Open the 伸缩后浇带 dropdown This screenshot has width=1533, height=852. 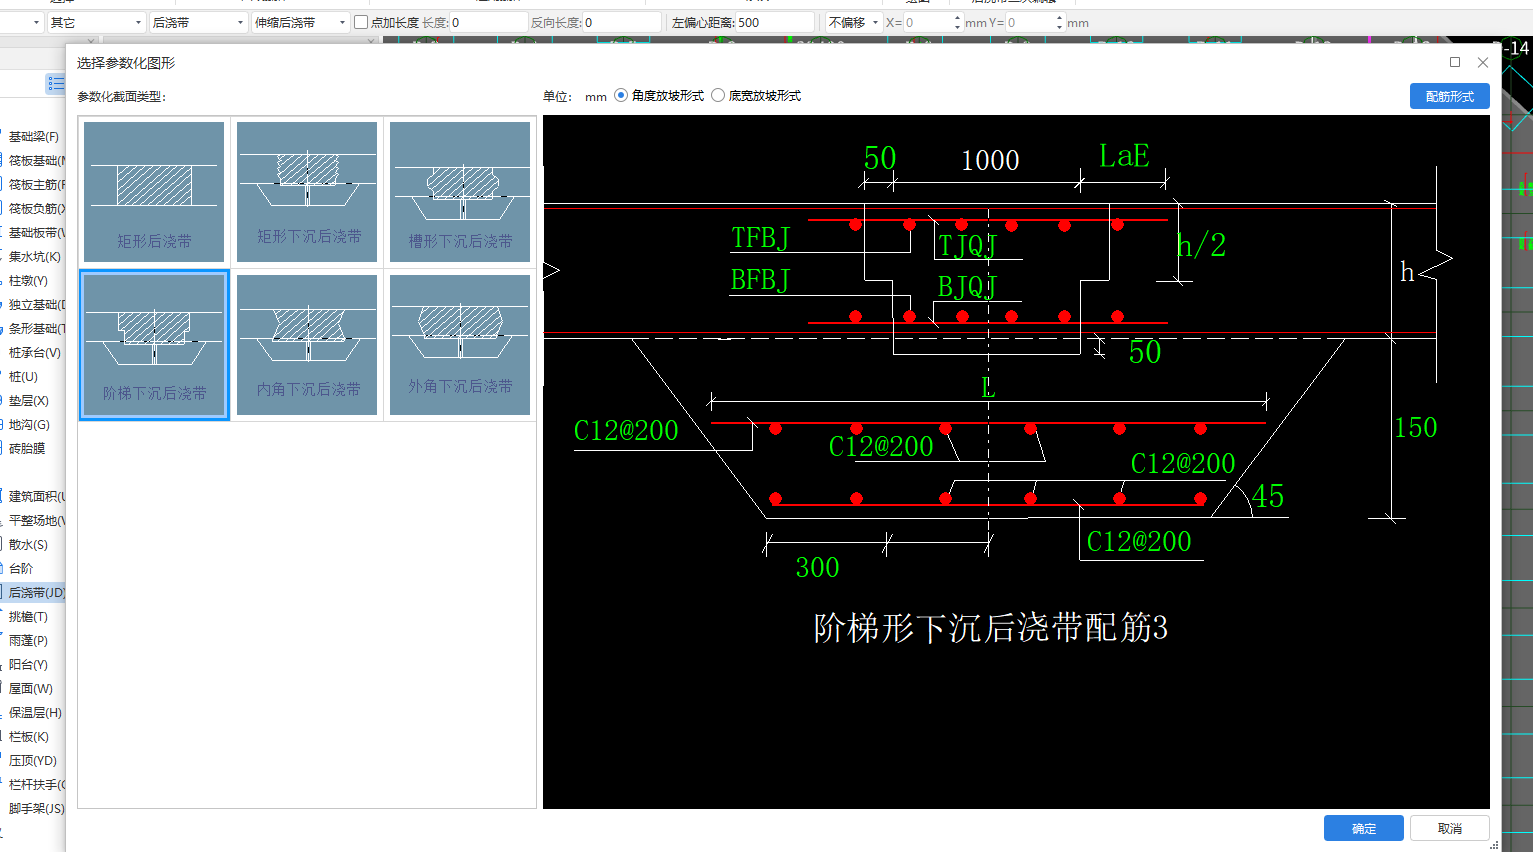(x=300, y=22)
